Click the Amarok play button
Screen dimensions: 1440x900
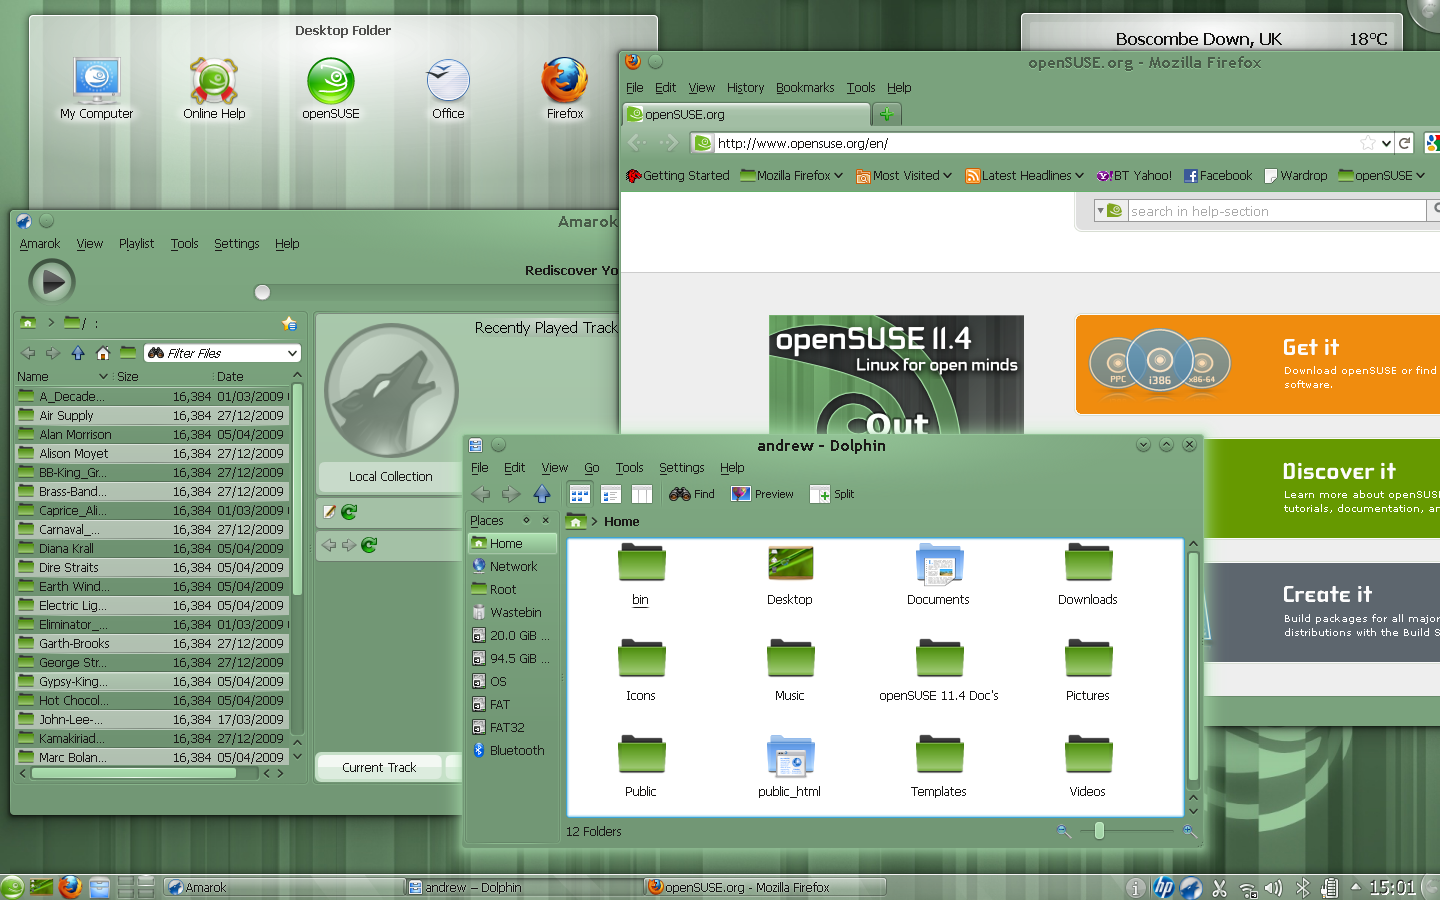[x=52, y=282]
